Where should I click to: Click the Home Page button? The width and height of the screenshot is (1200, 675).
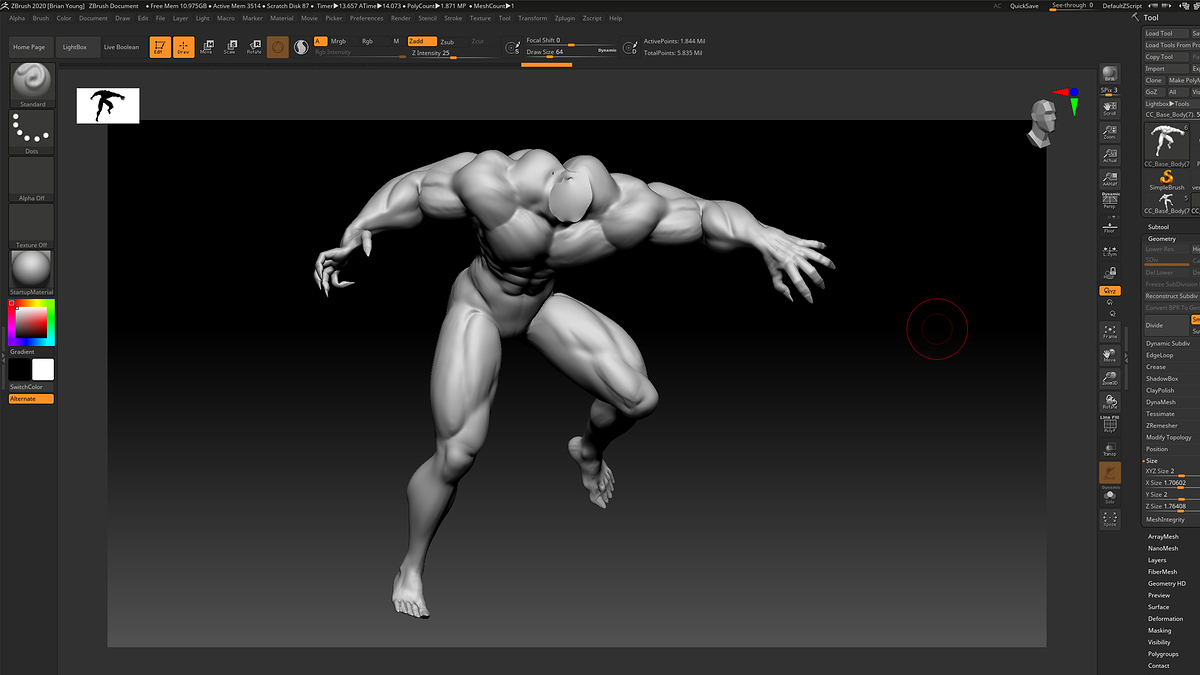point(29,47)
